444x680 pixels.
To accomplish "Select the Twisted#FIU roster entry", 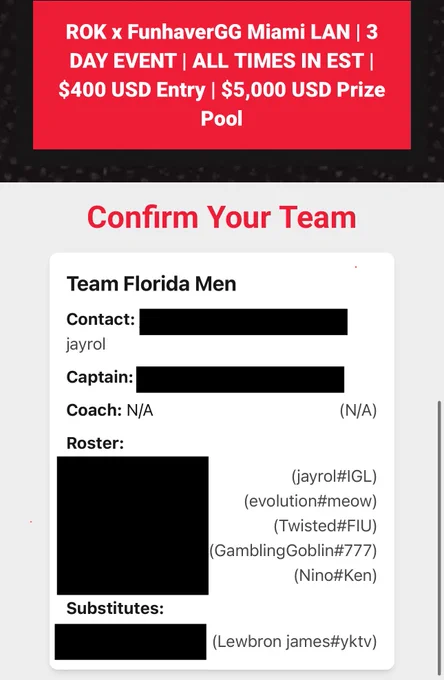I will click(x=325, y=526).
